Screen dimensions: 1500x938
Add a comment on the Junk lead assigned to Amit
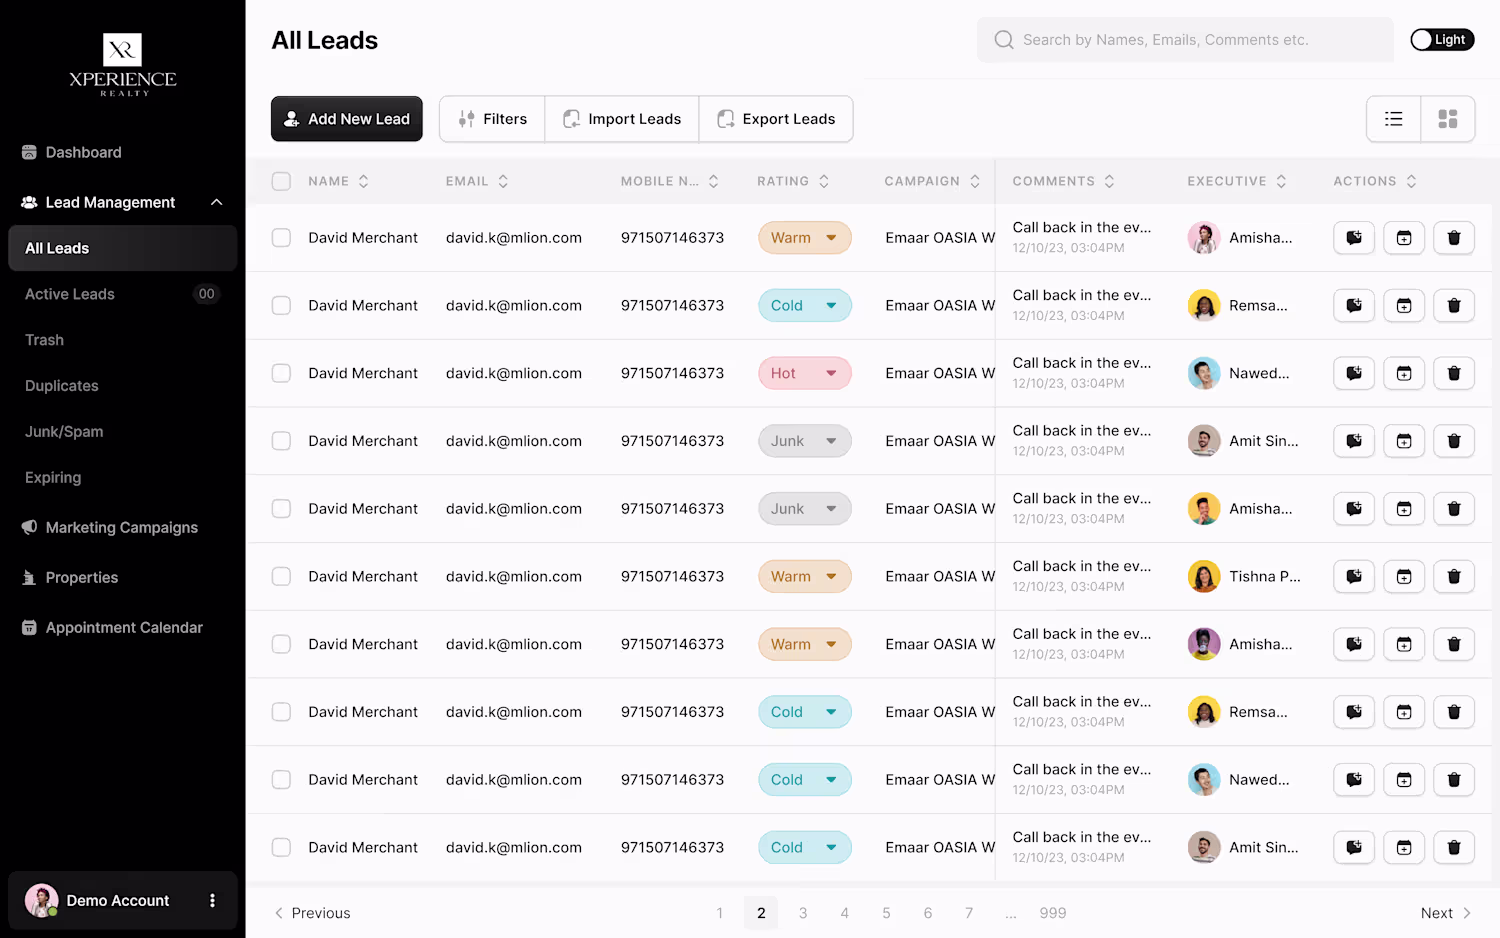1354,441
